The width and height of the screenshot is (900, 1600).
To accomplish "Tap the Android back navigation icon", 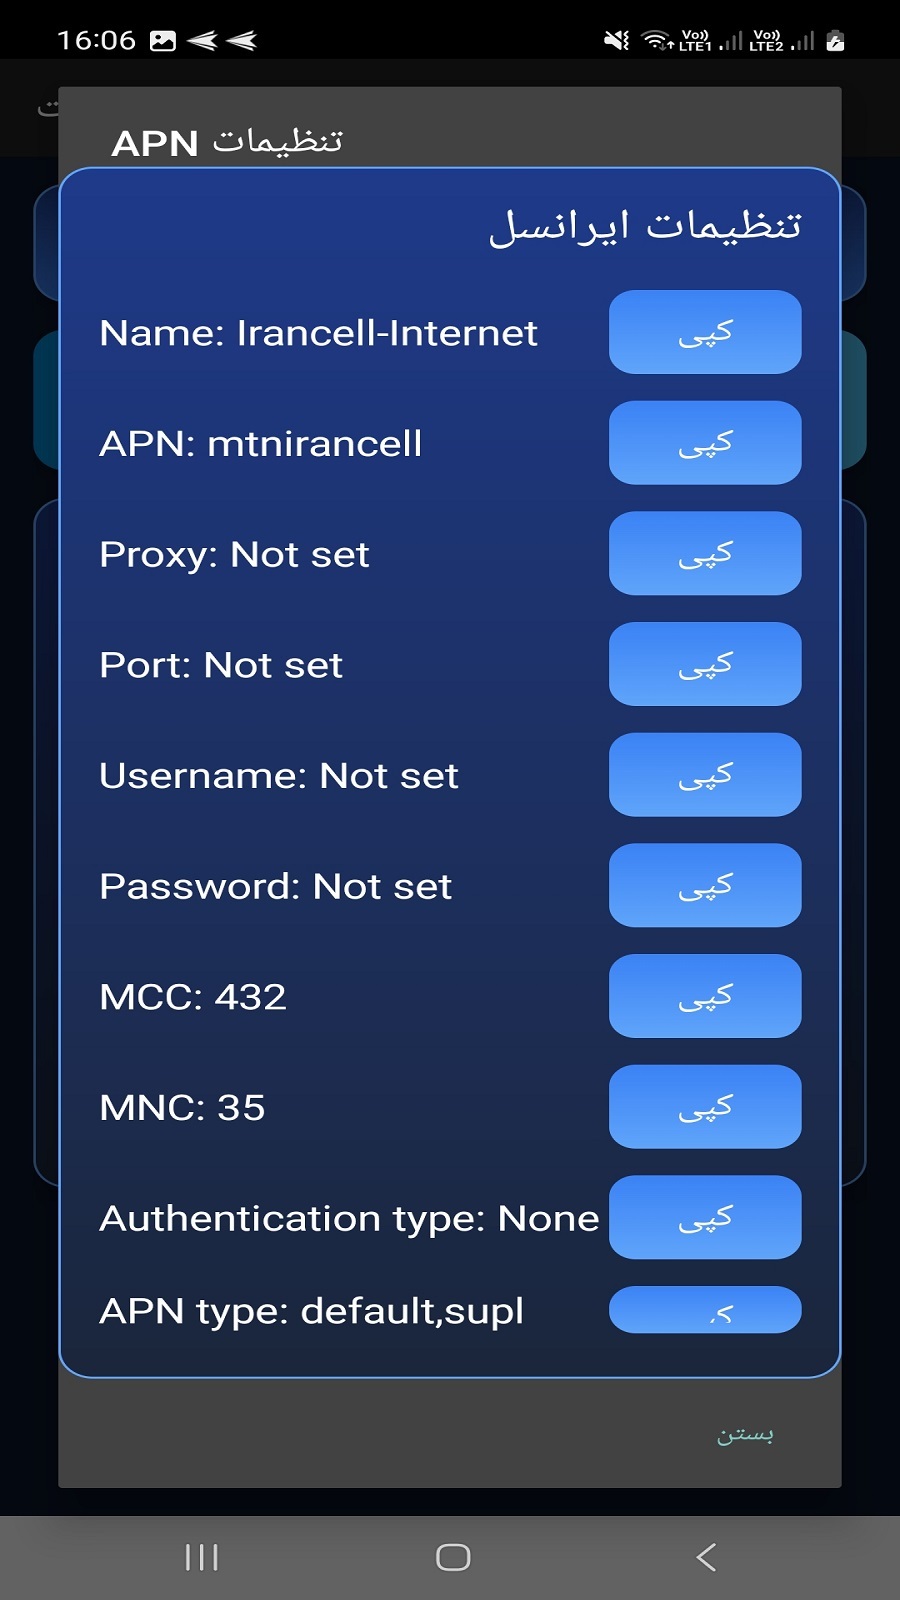I will (706, 1557).
